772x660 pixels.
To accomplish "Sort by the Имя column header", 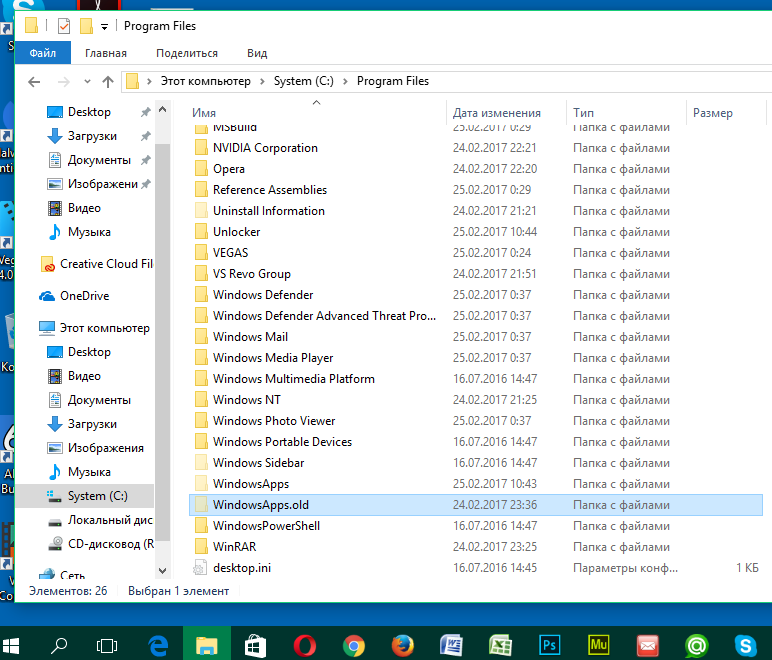I will pos(204,113).
